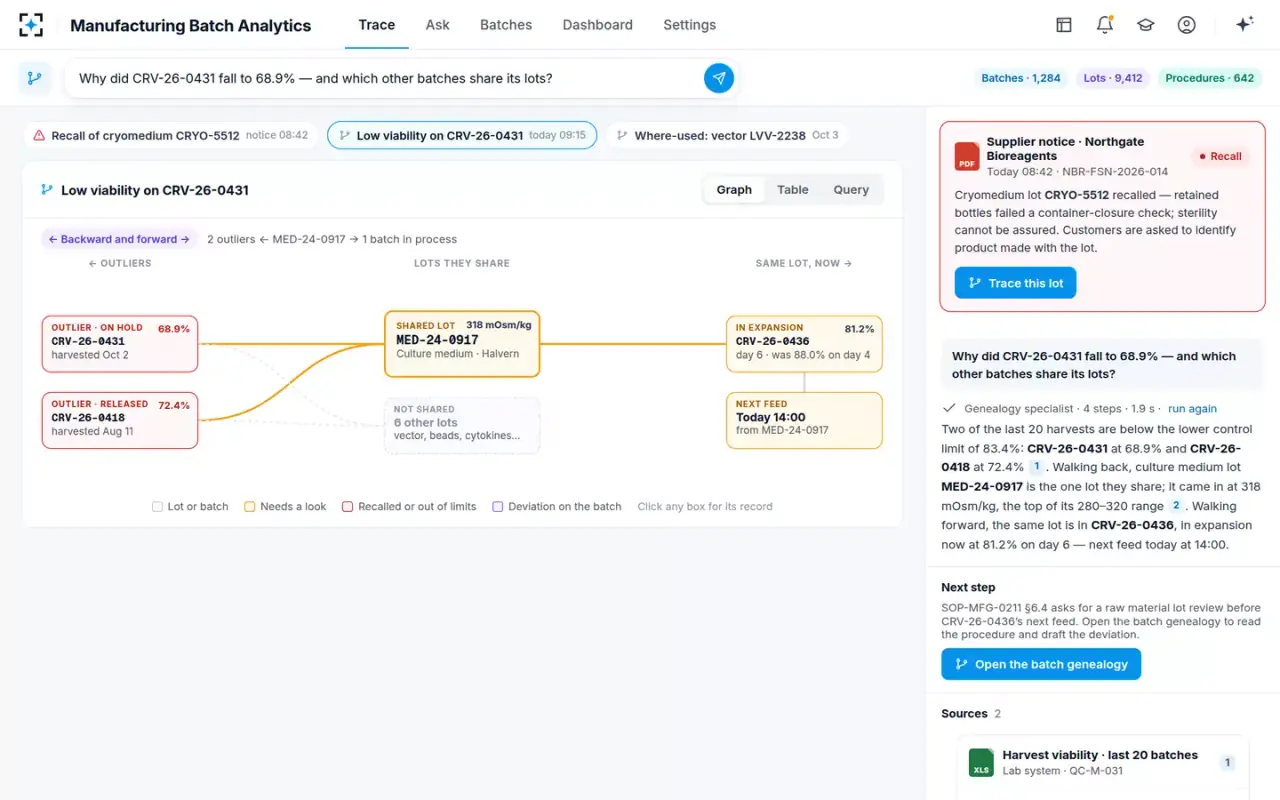
Task: Open the graduation cap learning icon
Action: [x=1146, y=25]
